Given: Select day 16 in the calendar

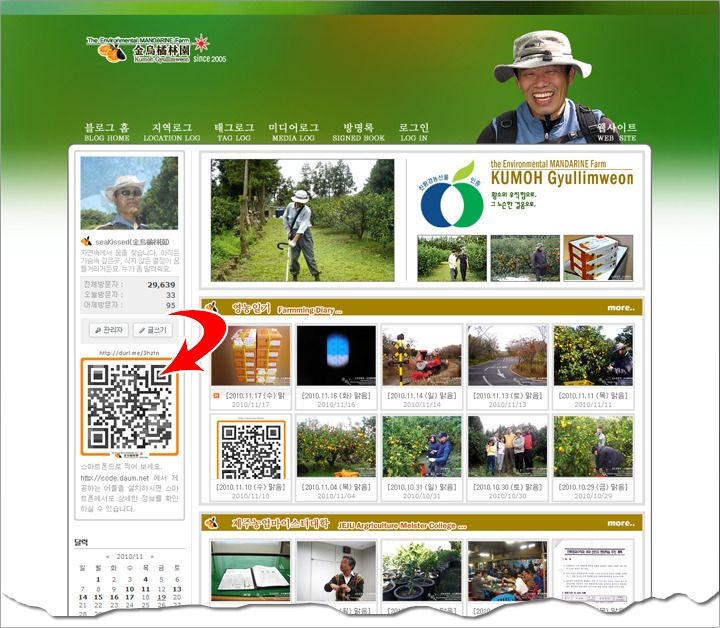Looking at the screenshot, I should pyautogui.click(x=114, y=597).
